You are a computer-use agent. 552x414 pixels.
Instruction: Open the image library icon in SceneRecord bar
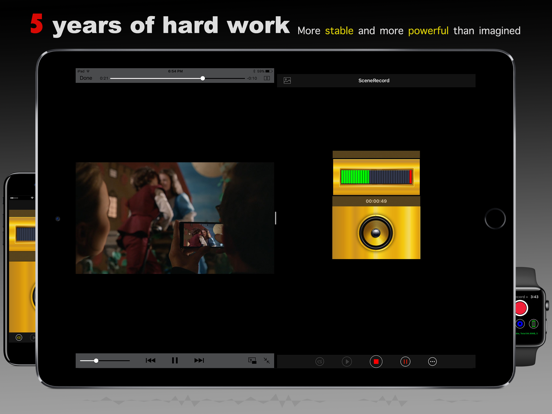point(287,81)
